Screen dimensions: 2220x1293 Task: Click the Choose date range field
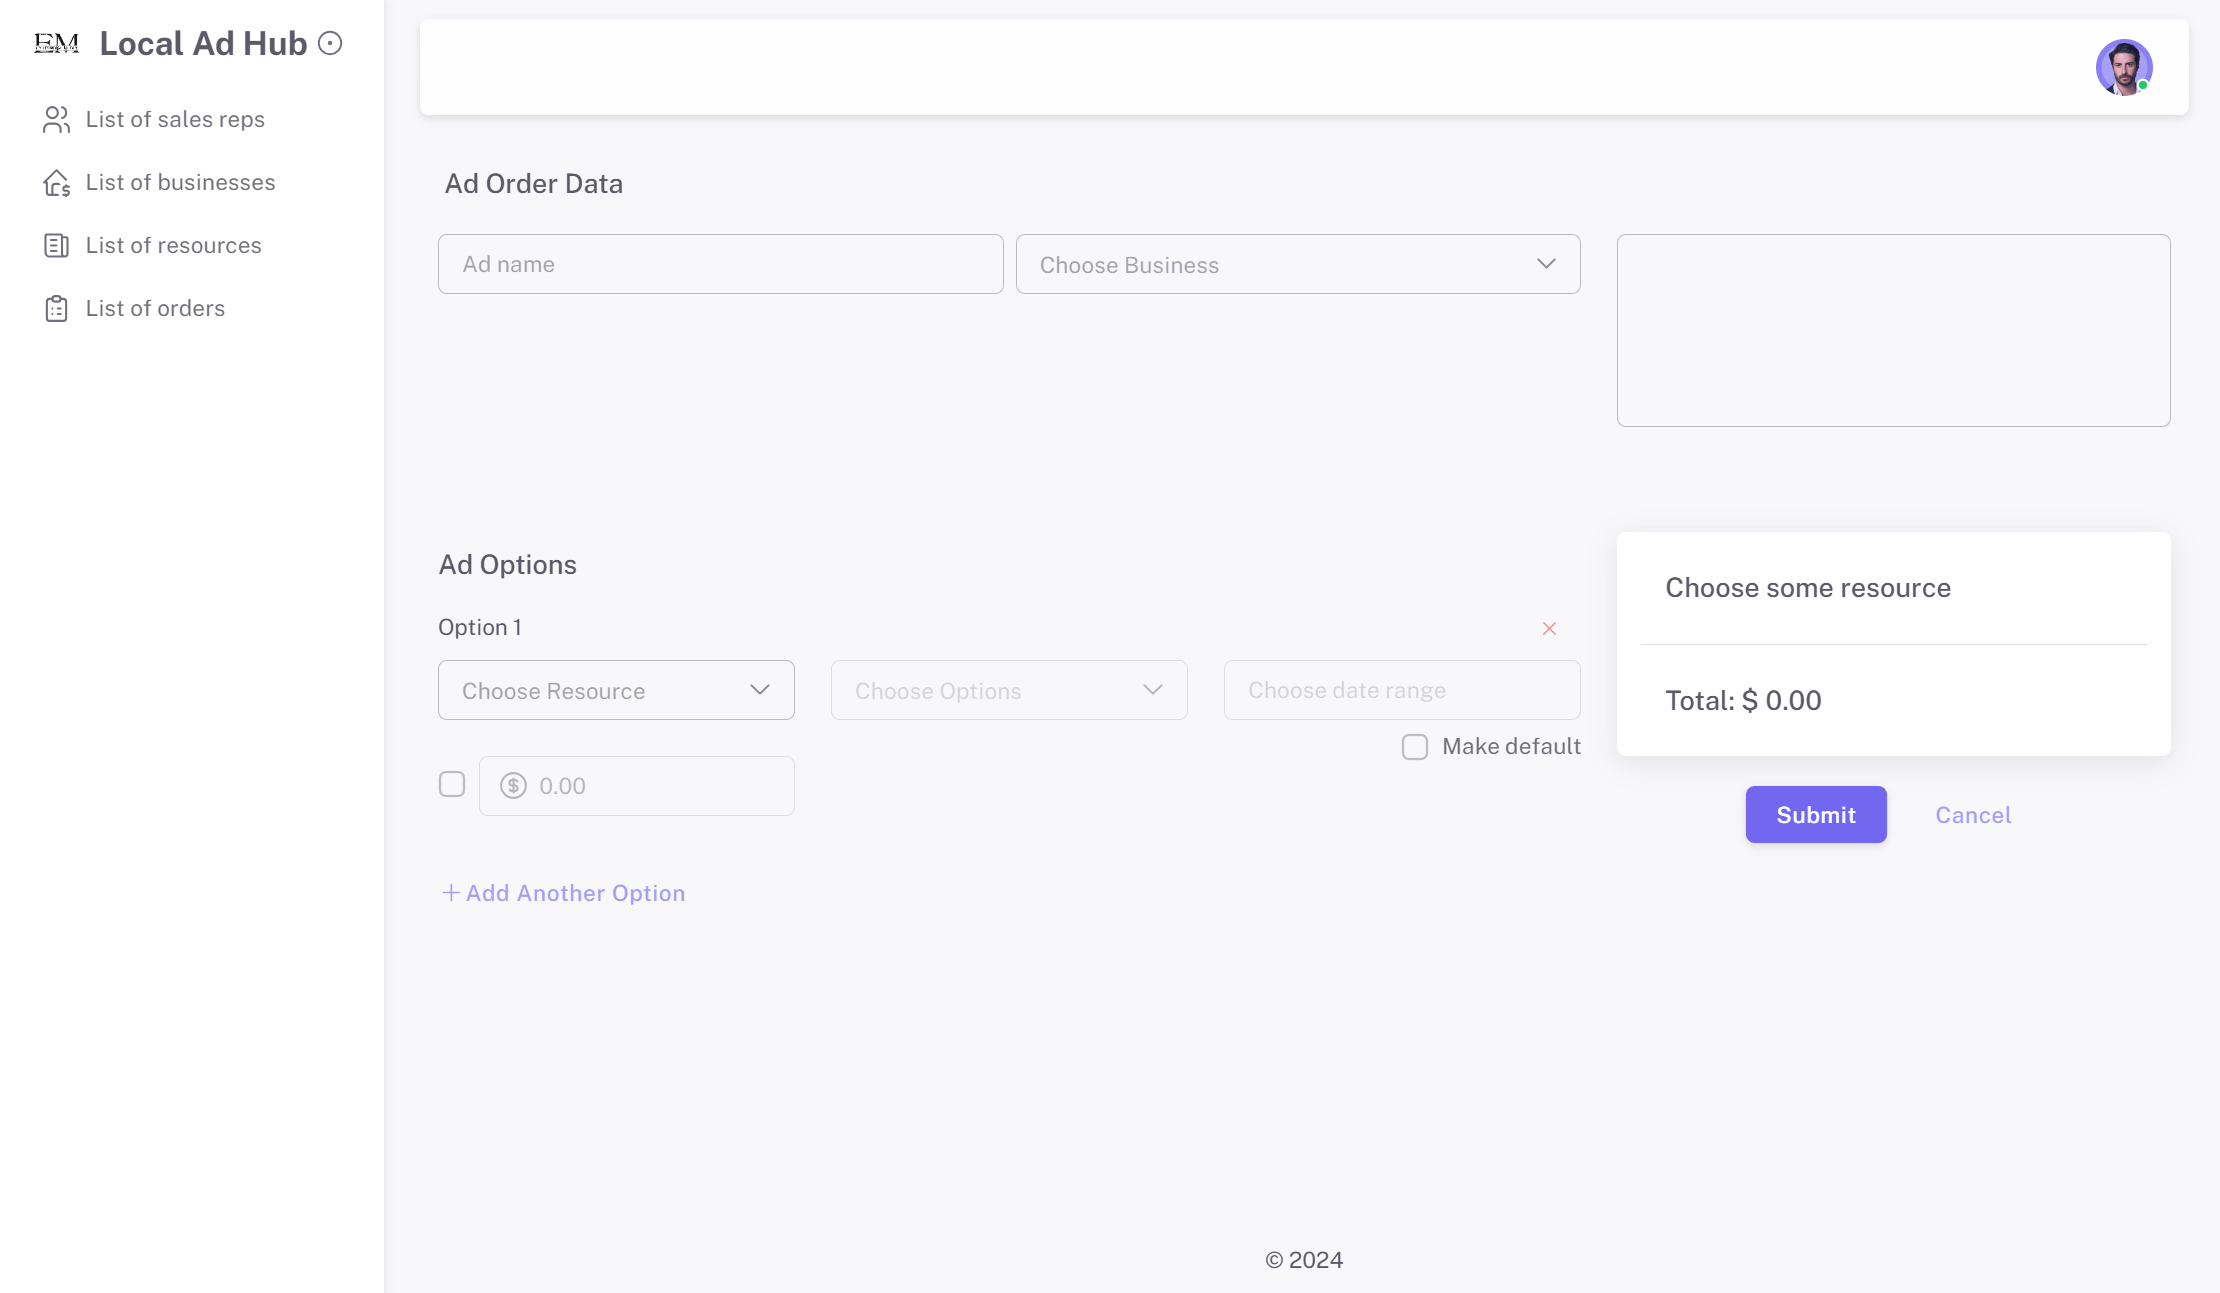coord(1402,690)
